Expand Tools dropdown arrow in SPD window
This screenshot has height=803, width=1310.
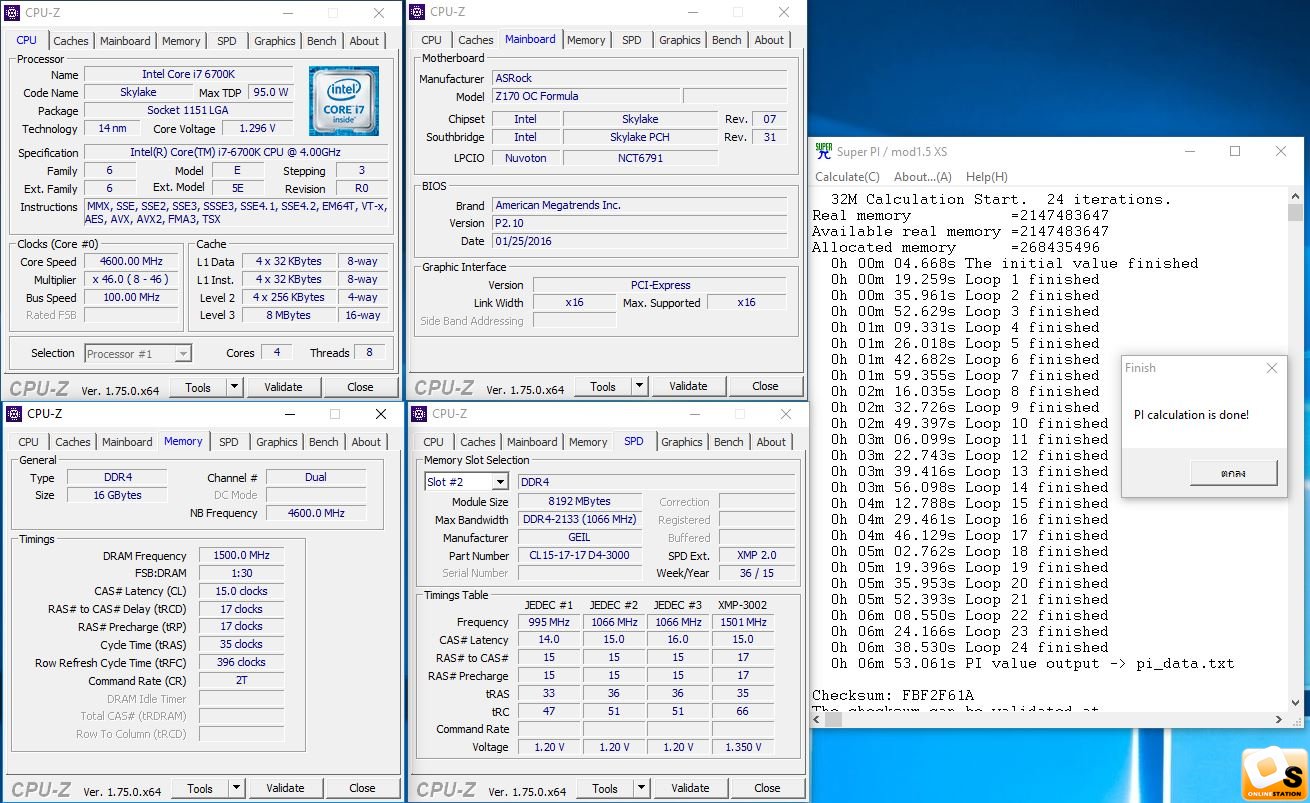coord(641,788)
